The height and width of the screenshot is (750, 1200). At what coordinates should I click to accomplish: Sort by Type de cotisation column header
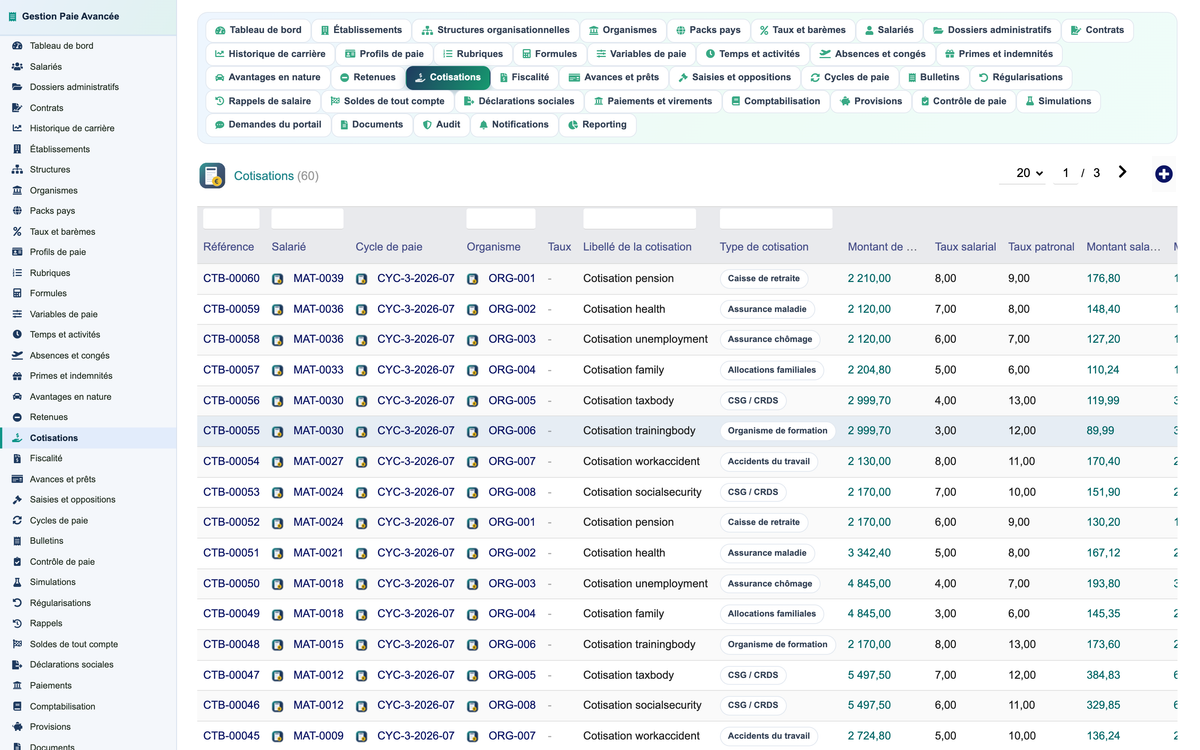click(x=764, y=247)
